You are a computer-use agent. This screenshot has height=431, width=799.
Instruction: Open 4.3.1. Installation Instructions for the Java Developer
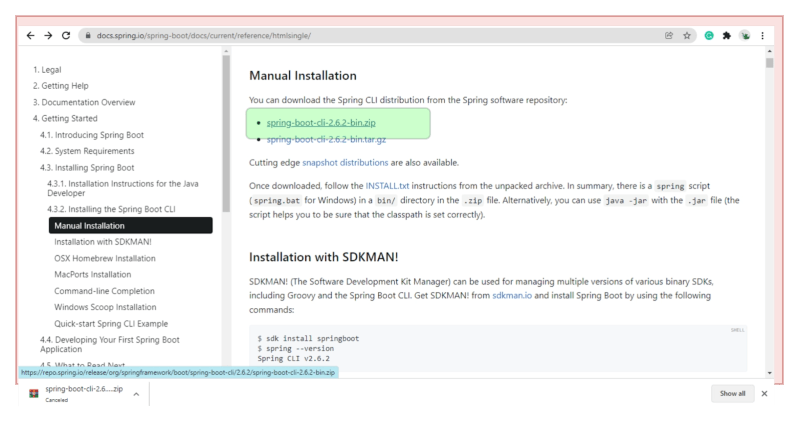pos(123,188)
